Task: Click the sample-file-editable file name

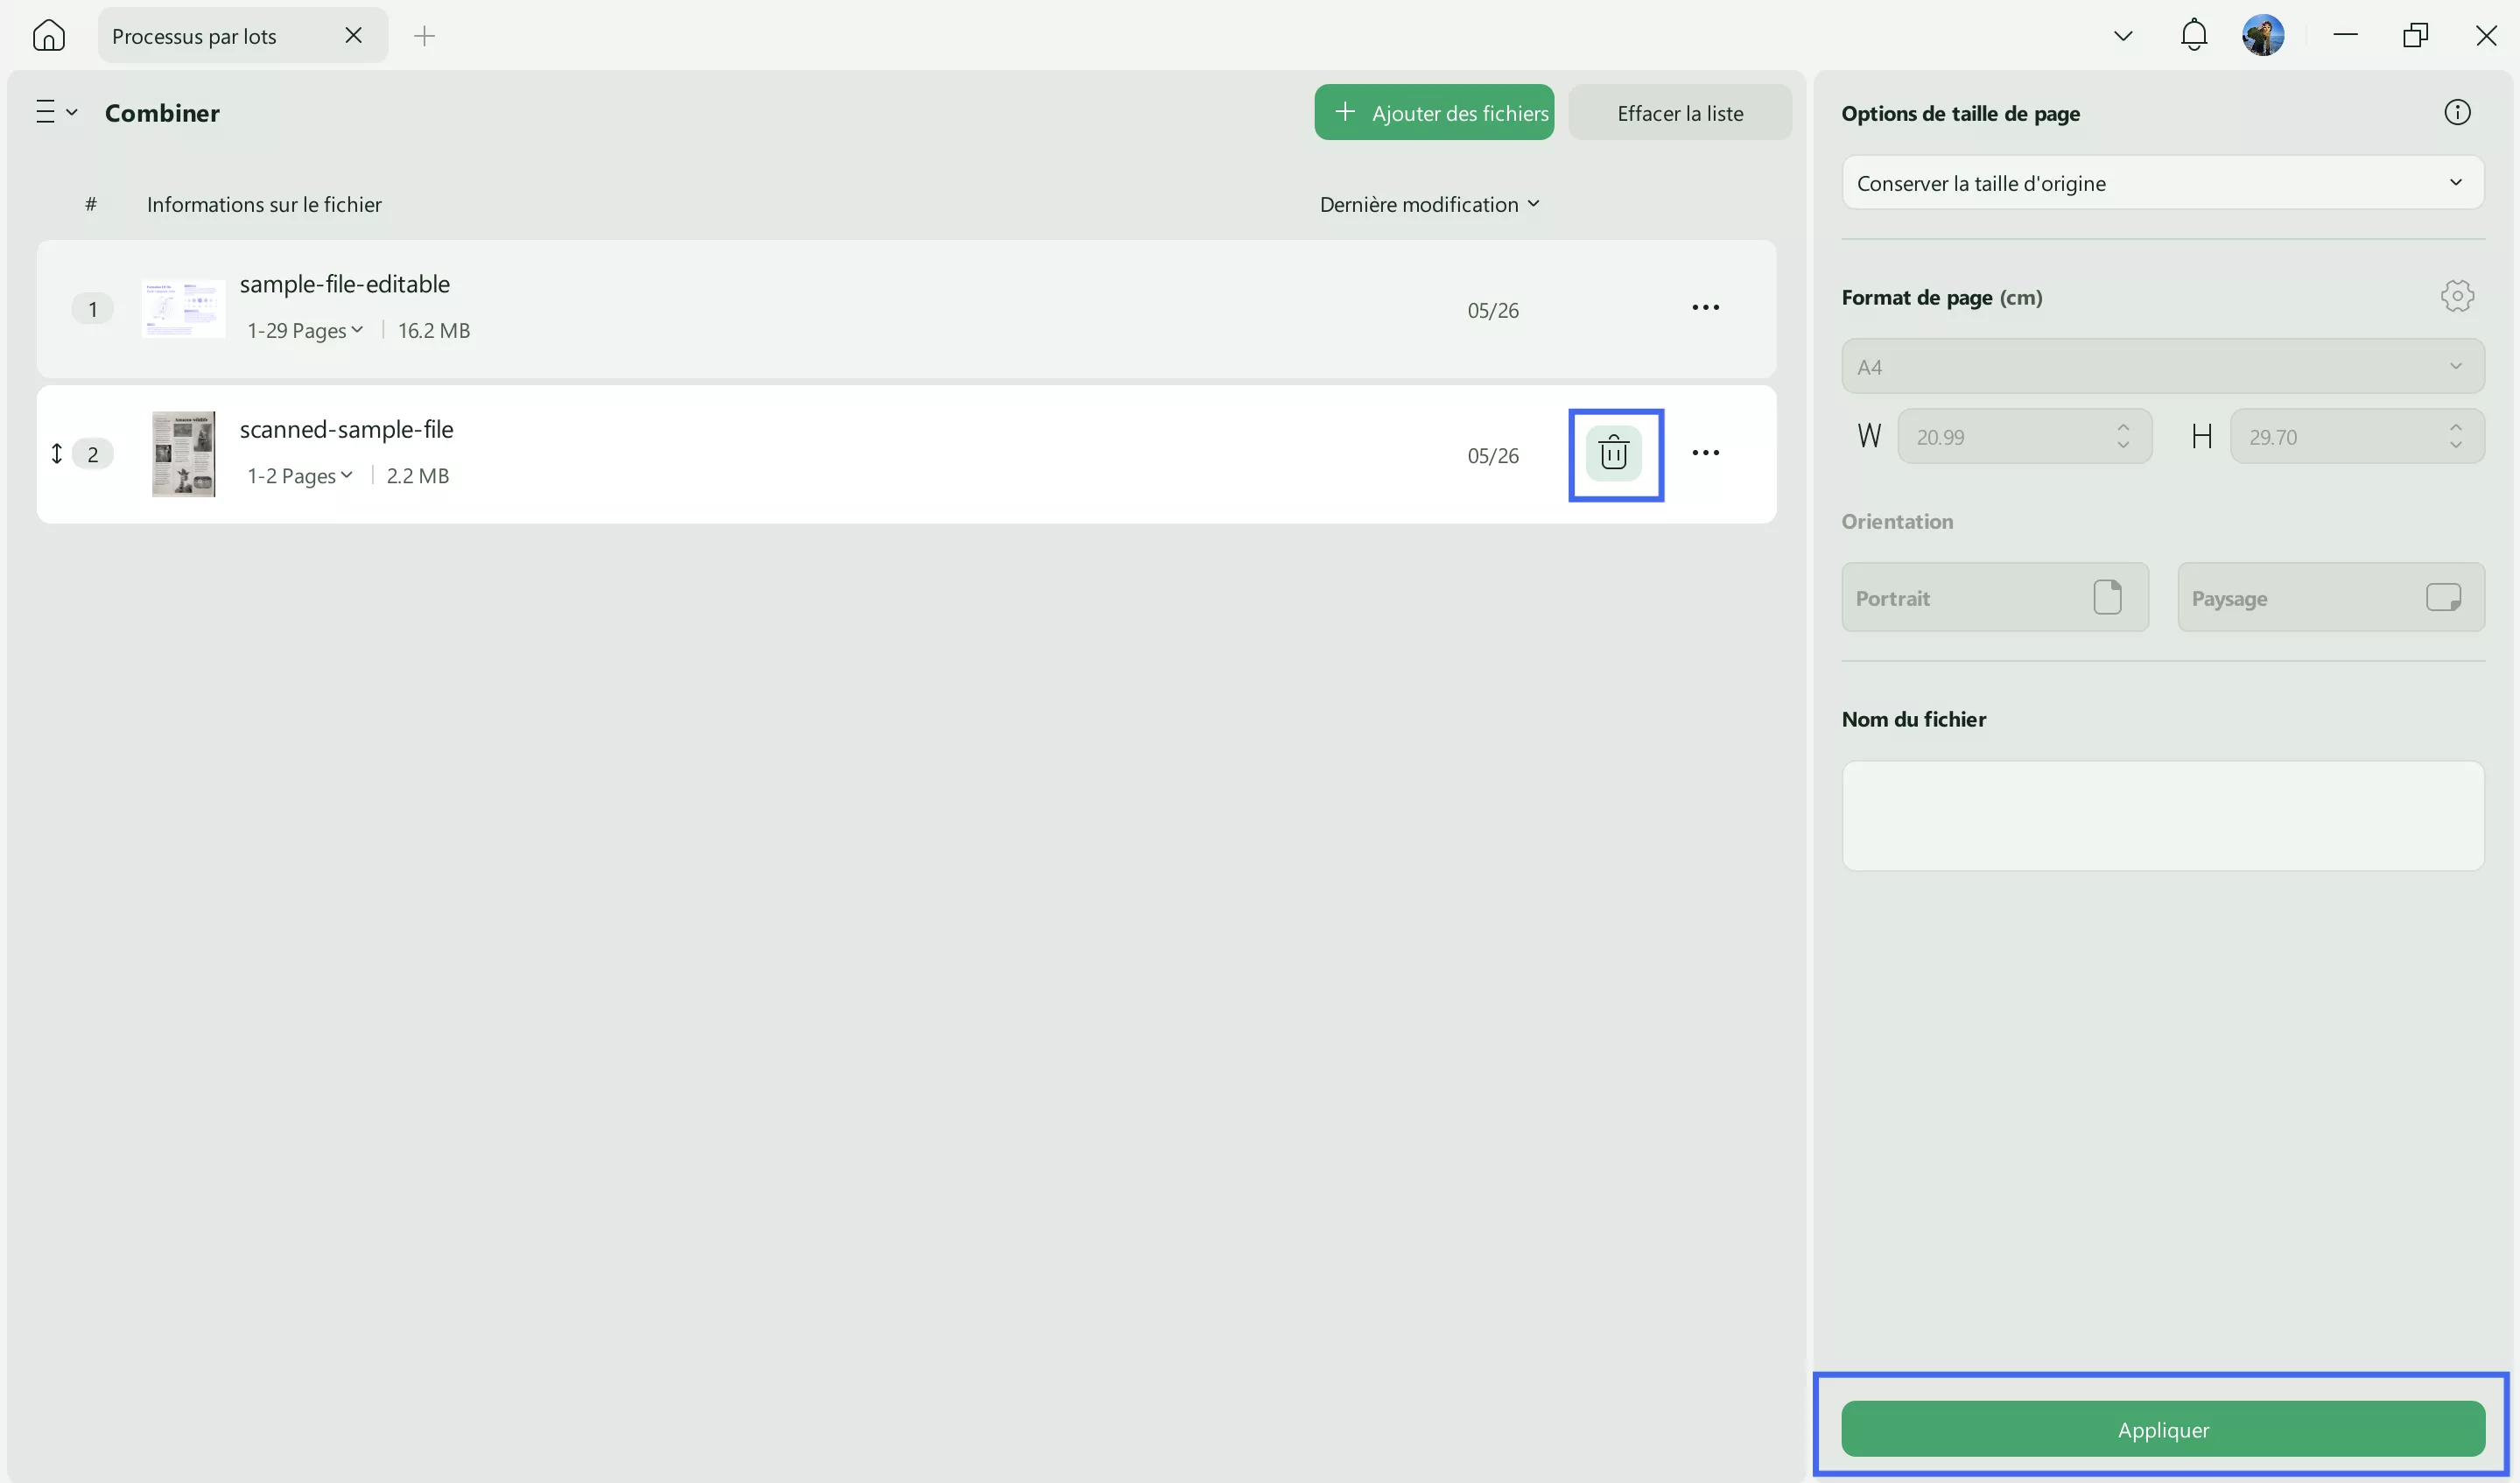Action: 344,284
